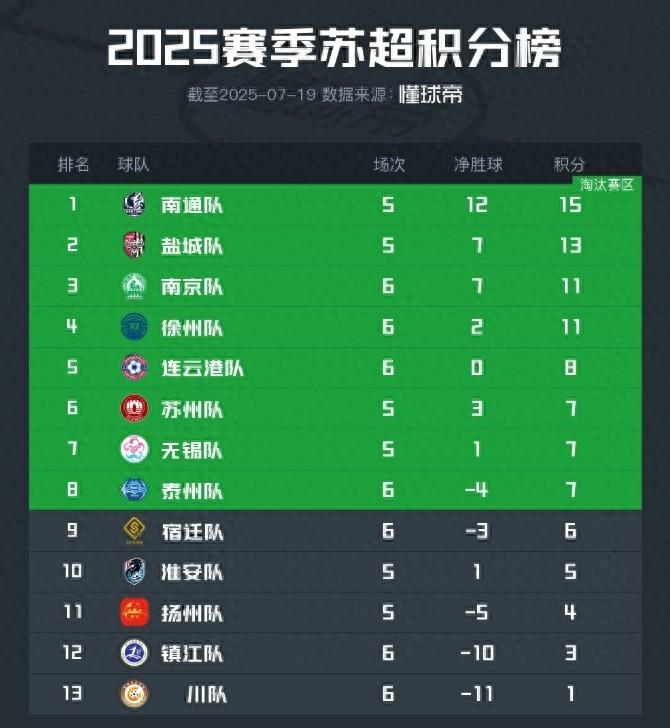The height and width of the screenshot is (728, 670).
Task: Click the 南通队 team logo
Action: [134, 205]
